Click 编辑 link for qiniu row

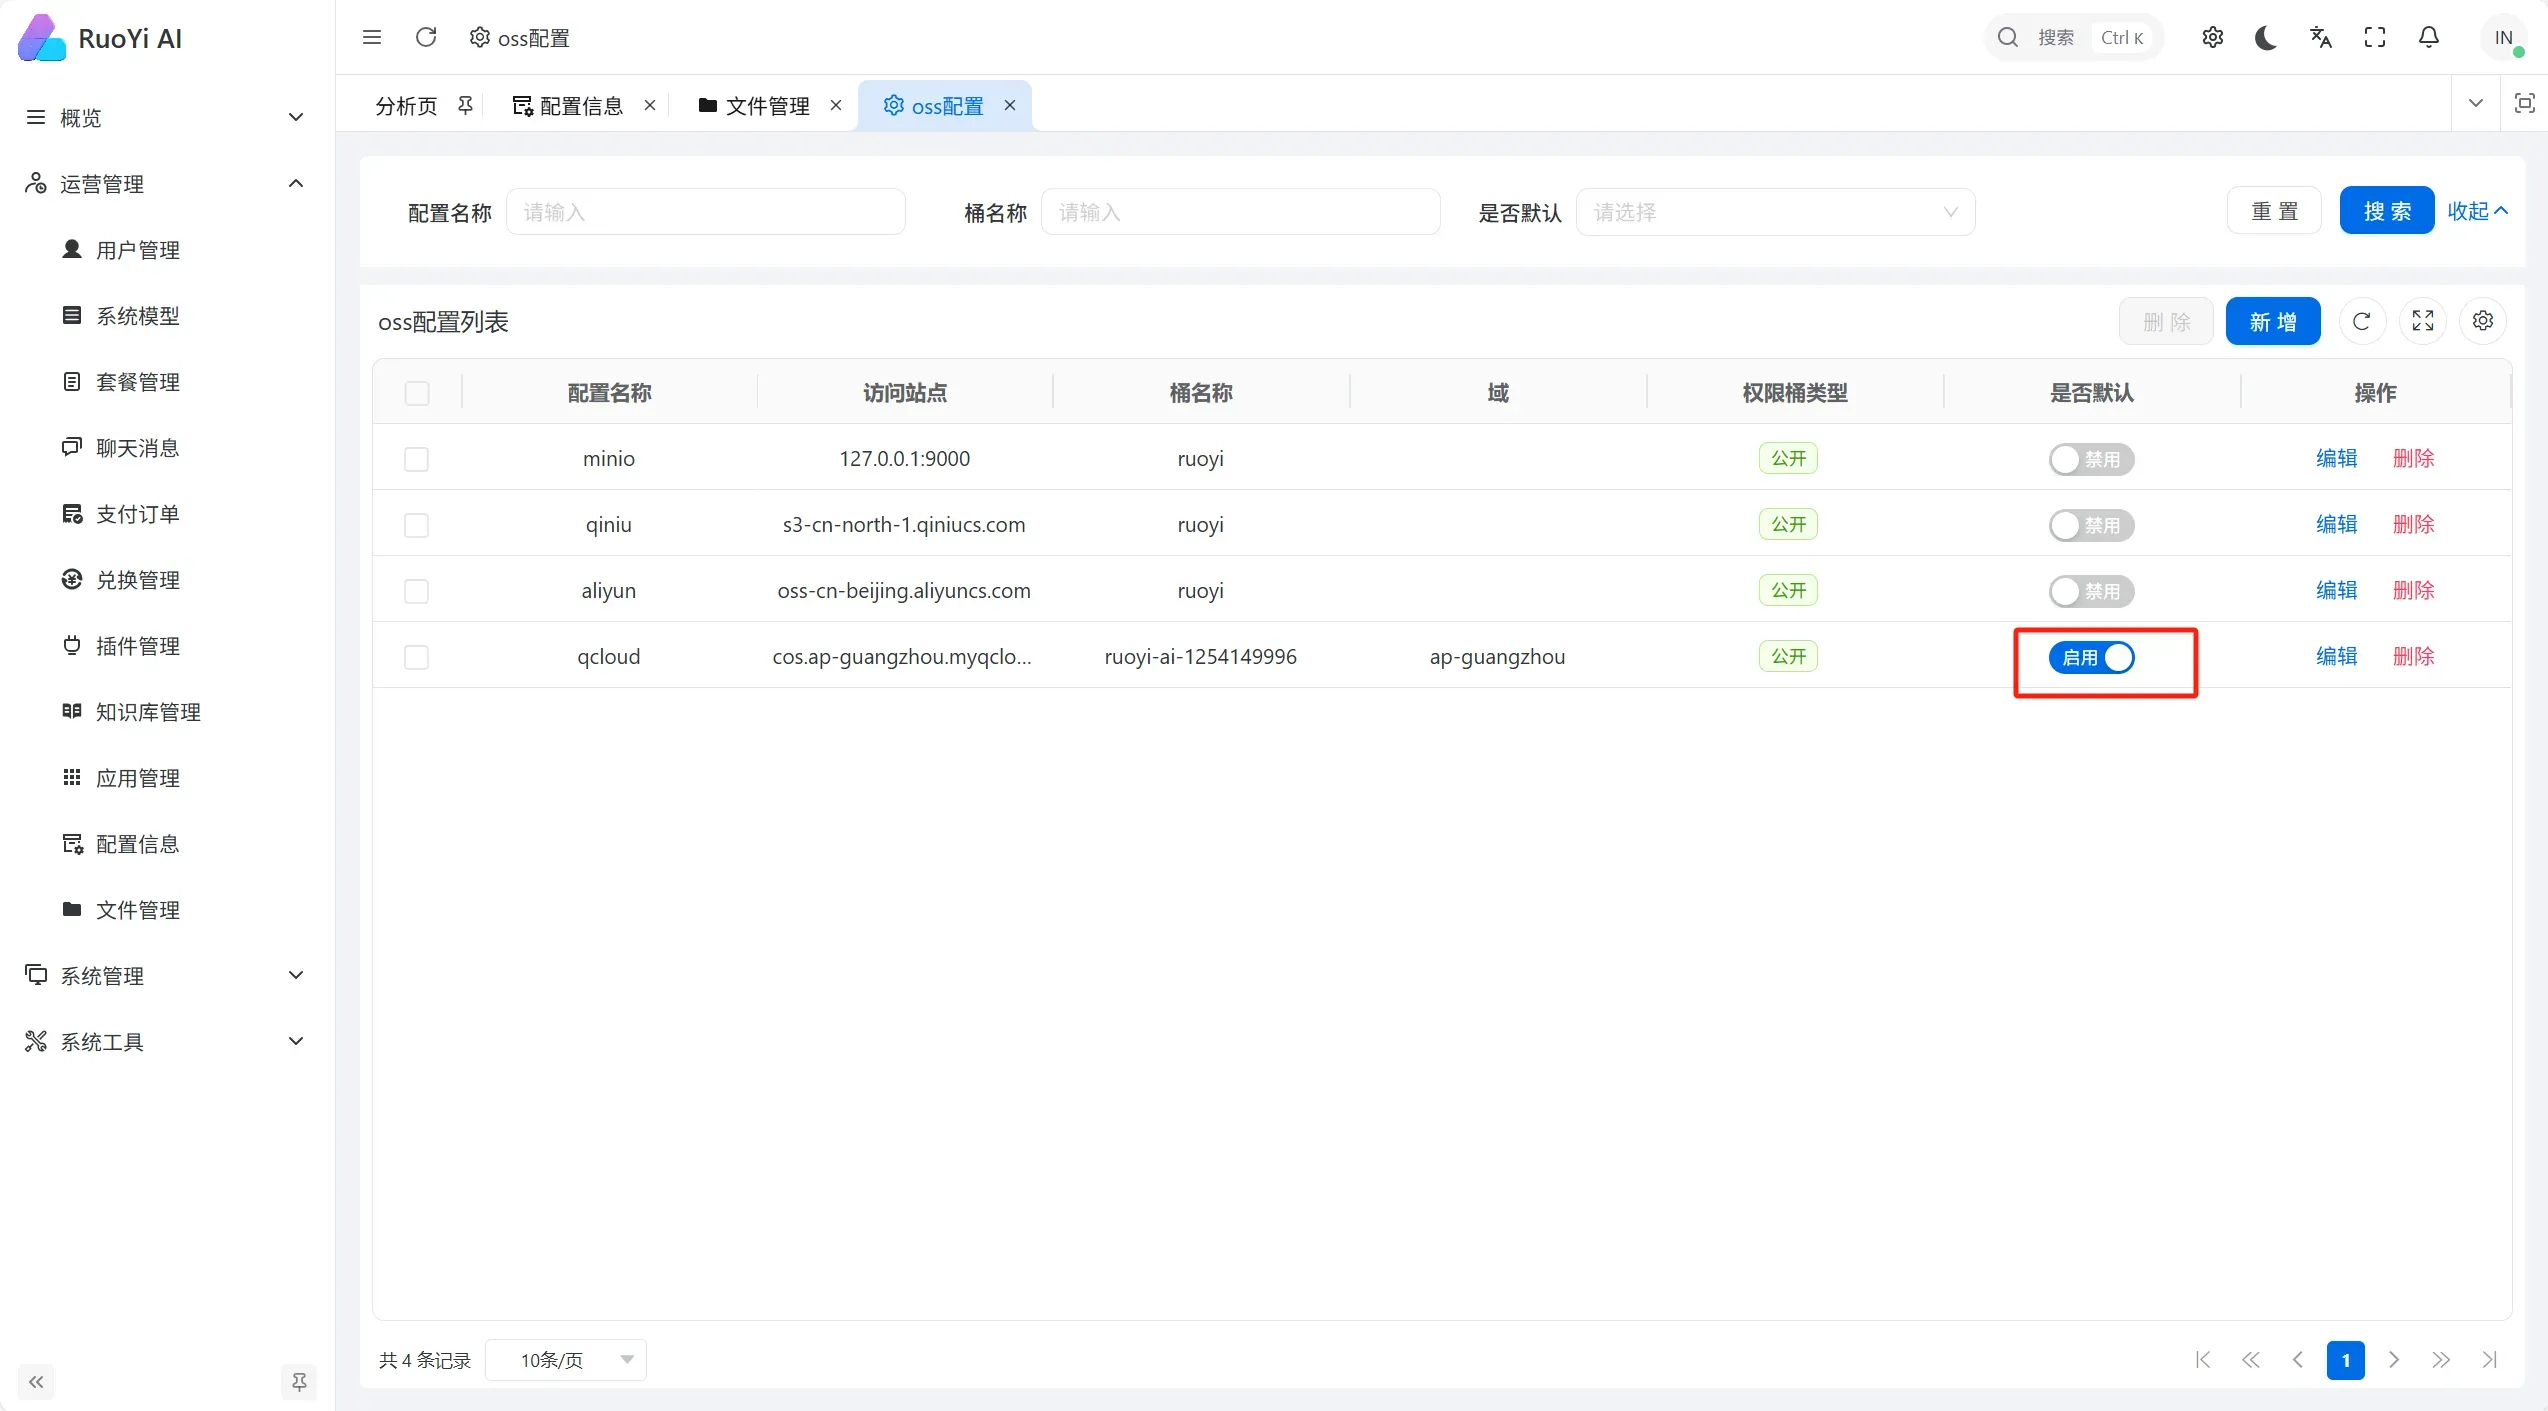pos(2336,525)
